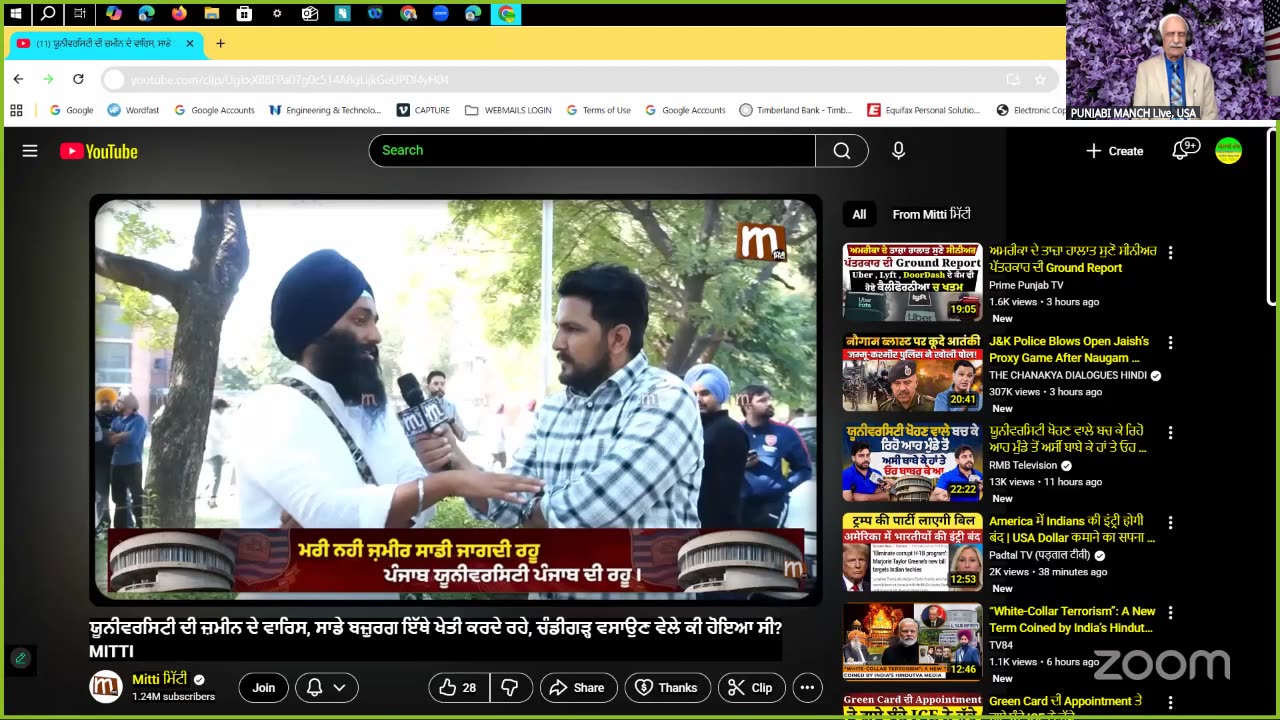Viewport: 1280px width, 720px height.
Task: Open Windows taskbar search
Action: click(48, 14)
